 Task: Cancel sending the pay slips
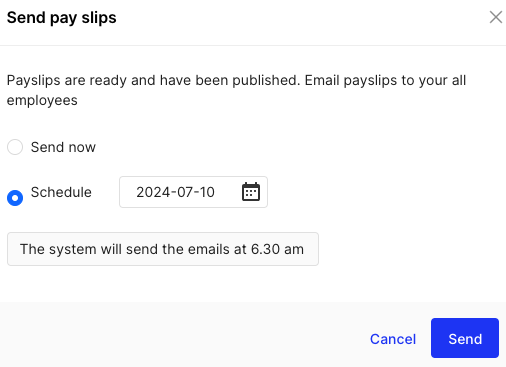393,339
